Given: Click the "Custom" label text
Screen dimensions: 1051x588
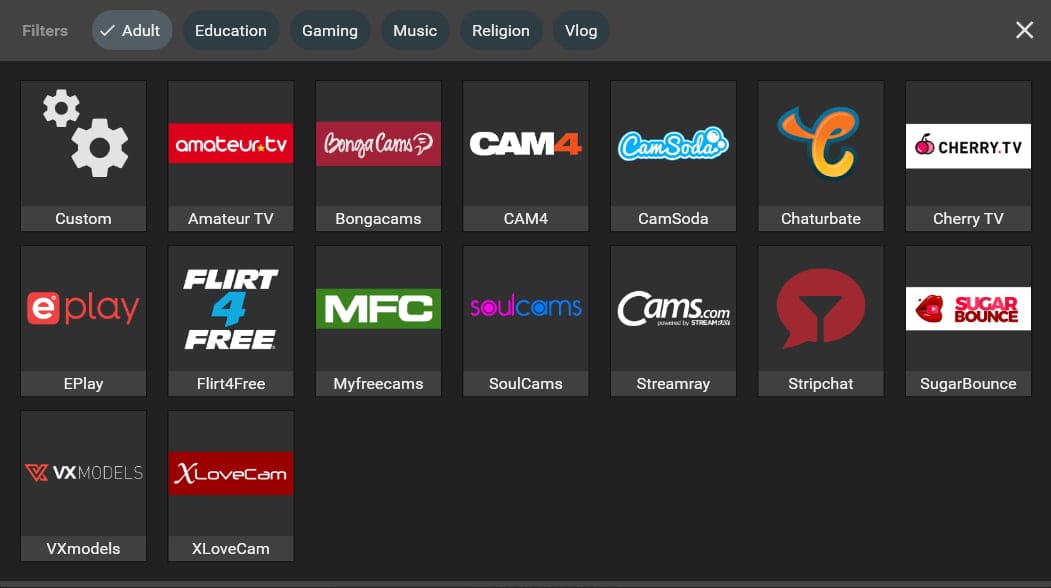Looking at the screenshot, I should (83, 219).
